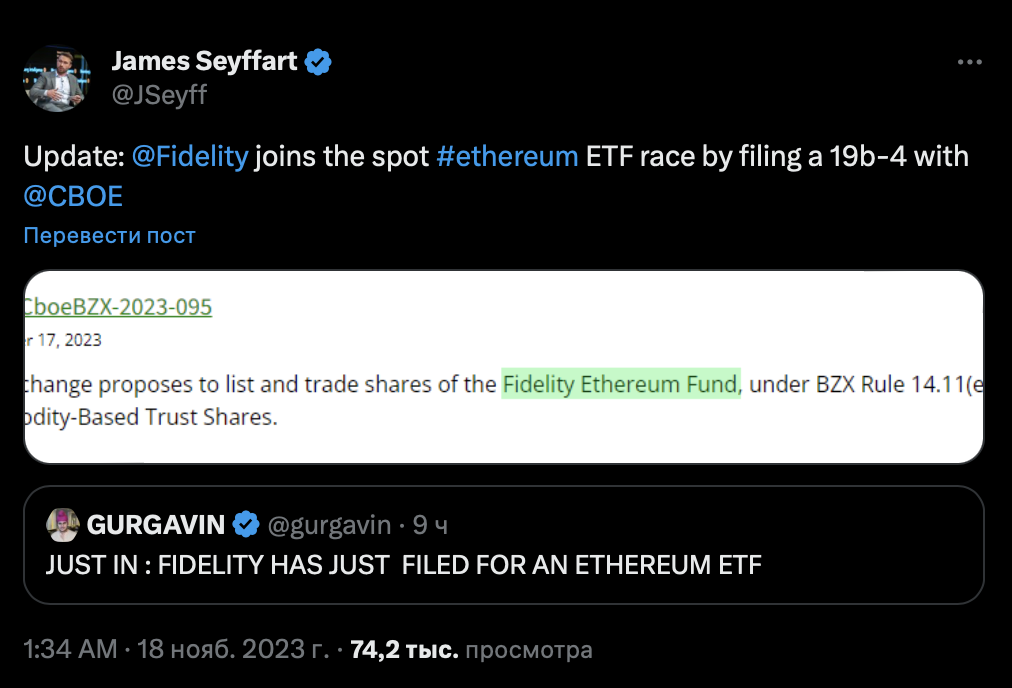Click GURGAVIN's verified checkmark badge
Image resolution: width=1012 pixels, height=688 pixels.
coord(246,525)
